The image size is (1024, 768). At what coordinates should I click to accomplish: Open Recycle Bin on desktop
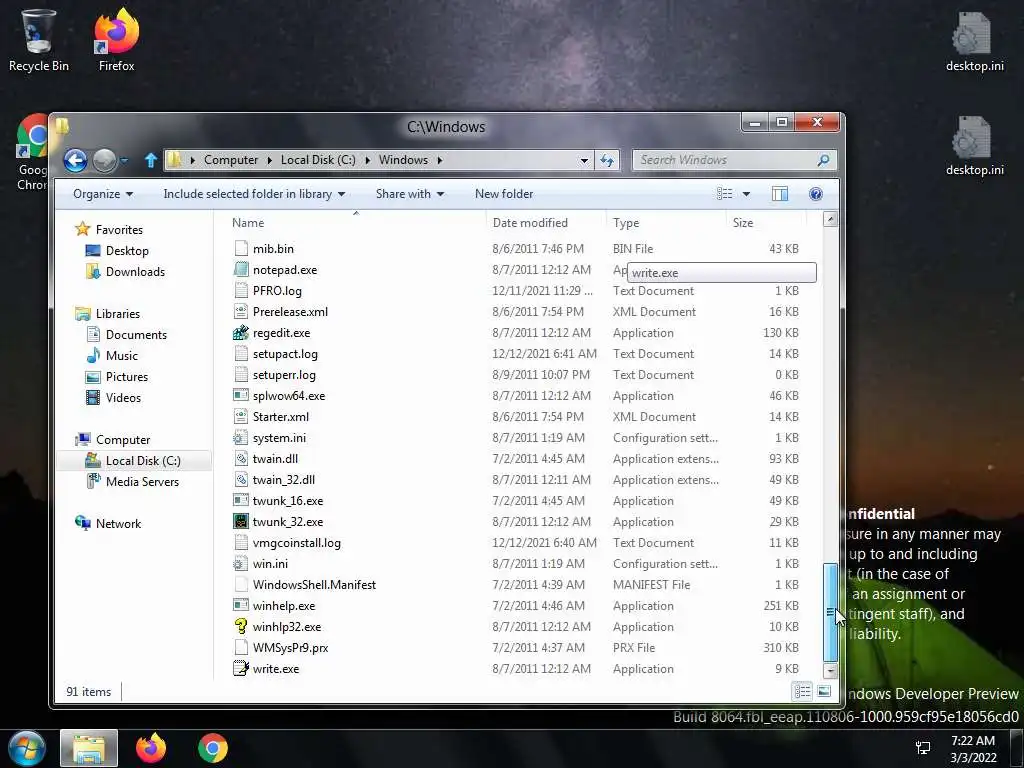tap(39, 40)
